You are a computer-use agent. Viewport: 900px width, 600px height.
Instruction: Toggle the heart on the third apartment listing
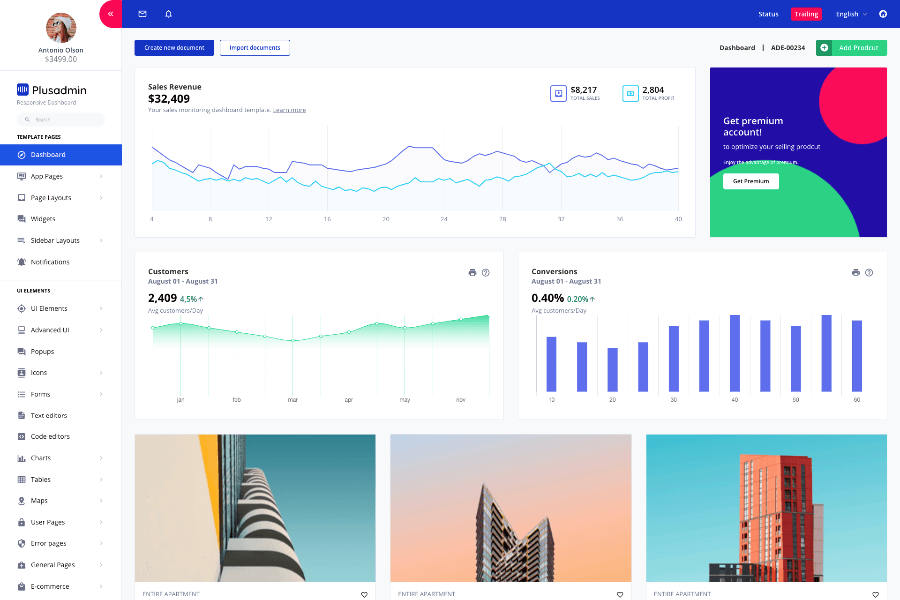875,594
